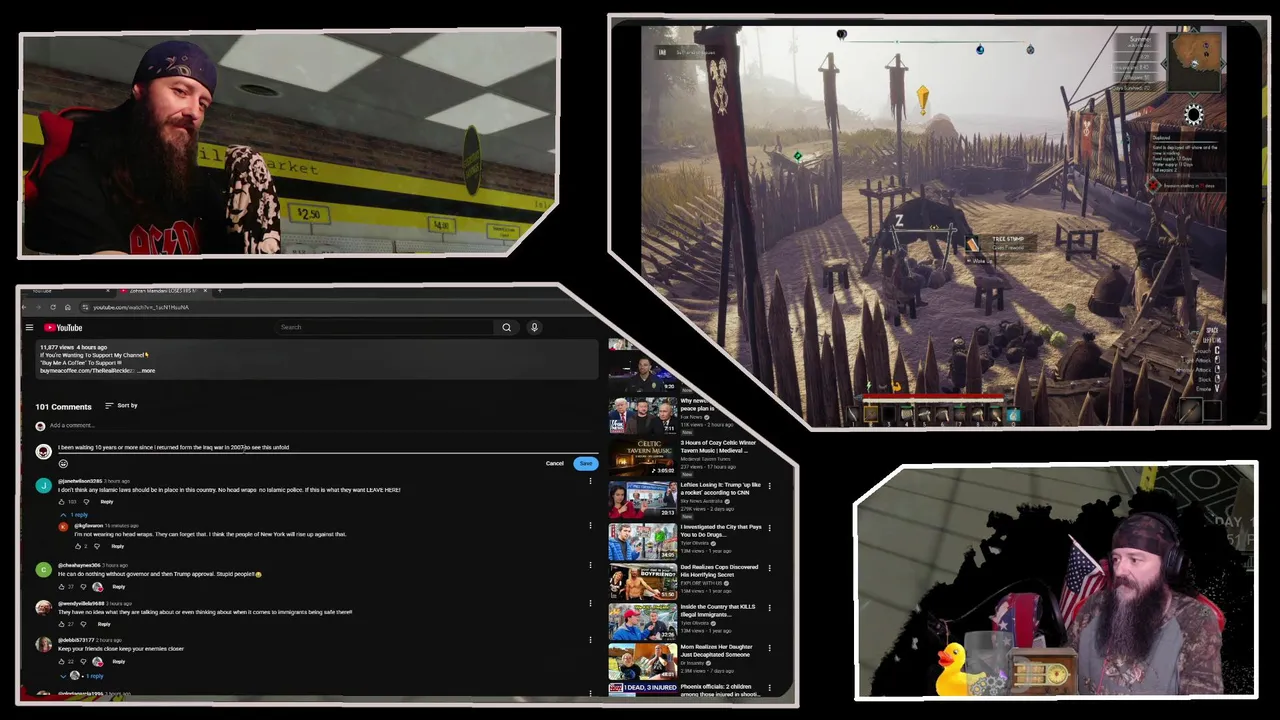Expand description with ...more

coord(146,371)
